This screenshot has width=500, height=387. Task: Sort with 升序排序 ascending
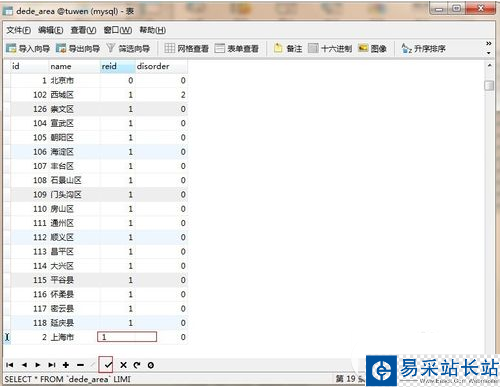click(x=423, y=49)
